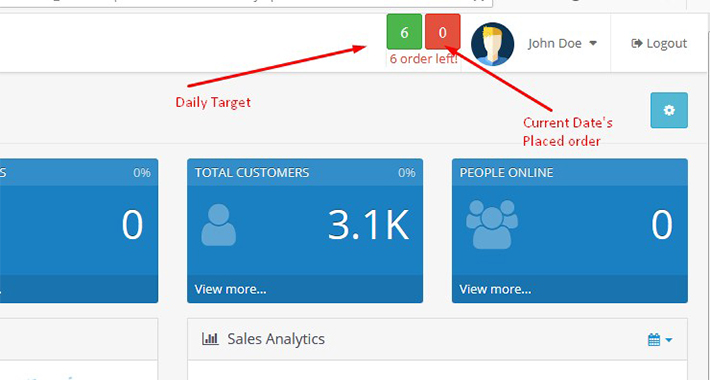Click the Sales Analytics bar chart icon
Viewport: 710px width, 380px height.
pos(210,338)
